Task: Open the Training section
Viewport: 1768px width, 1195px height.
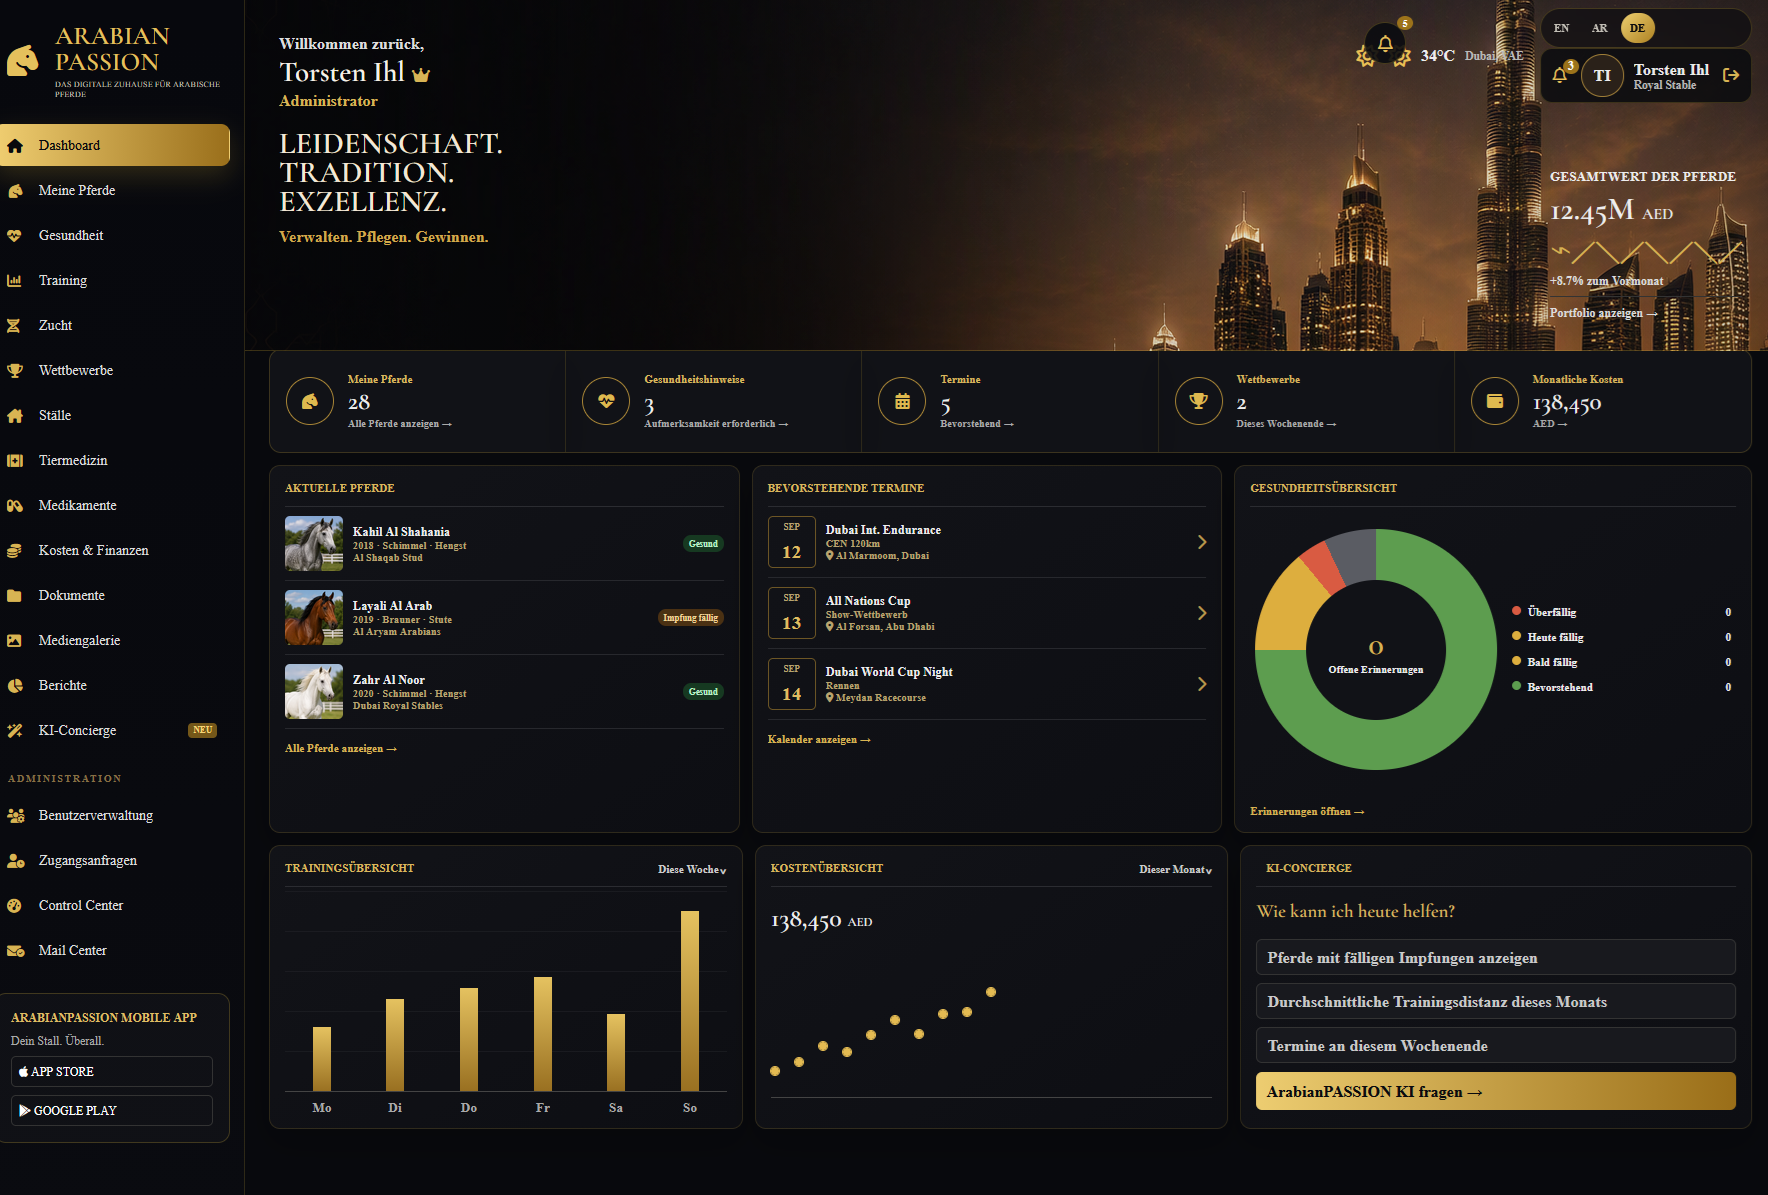Action: coord(115,280)
